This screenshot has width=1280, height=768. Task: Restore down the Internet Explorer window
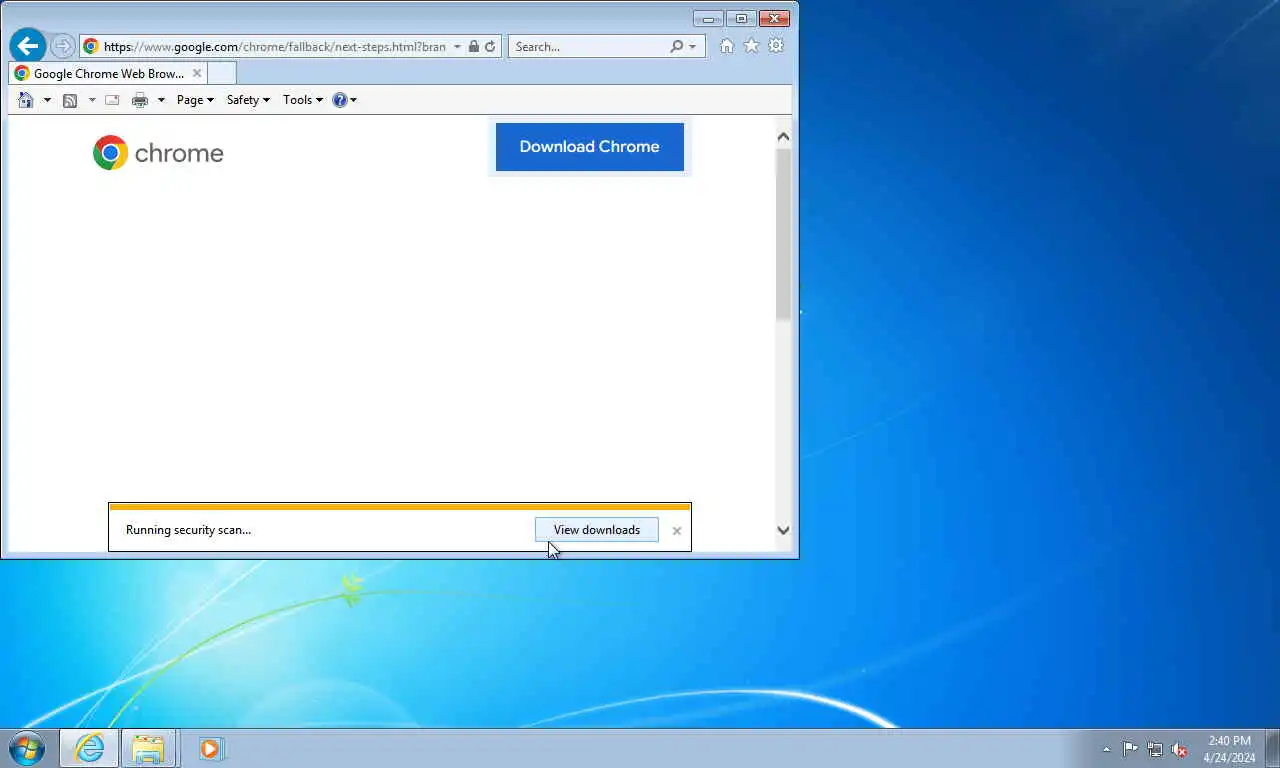pos(741,18)
